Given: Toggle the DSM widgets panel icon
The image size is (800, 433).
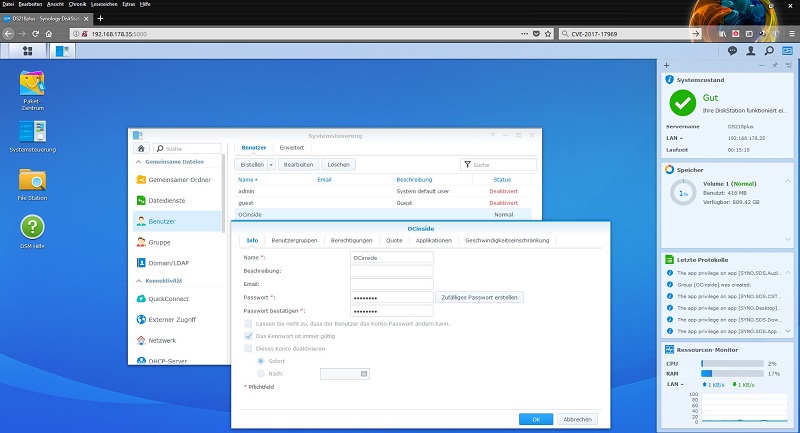Looking at the screenshot, I should (787, 50).
